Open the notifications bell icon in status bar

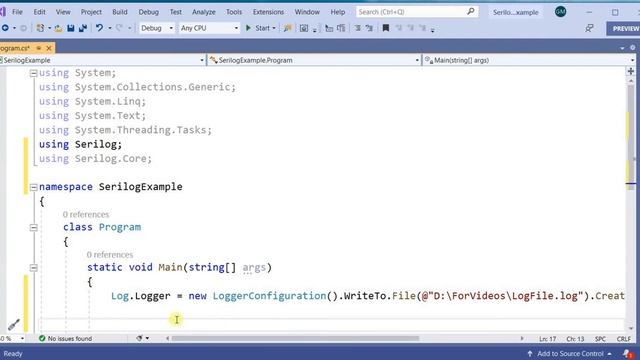click(x=627, y=354)
